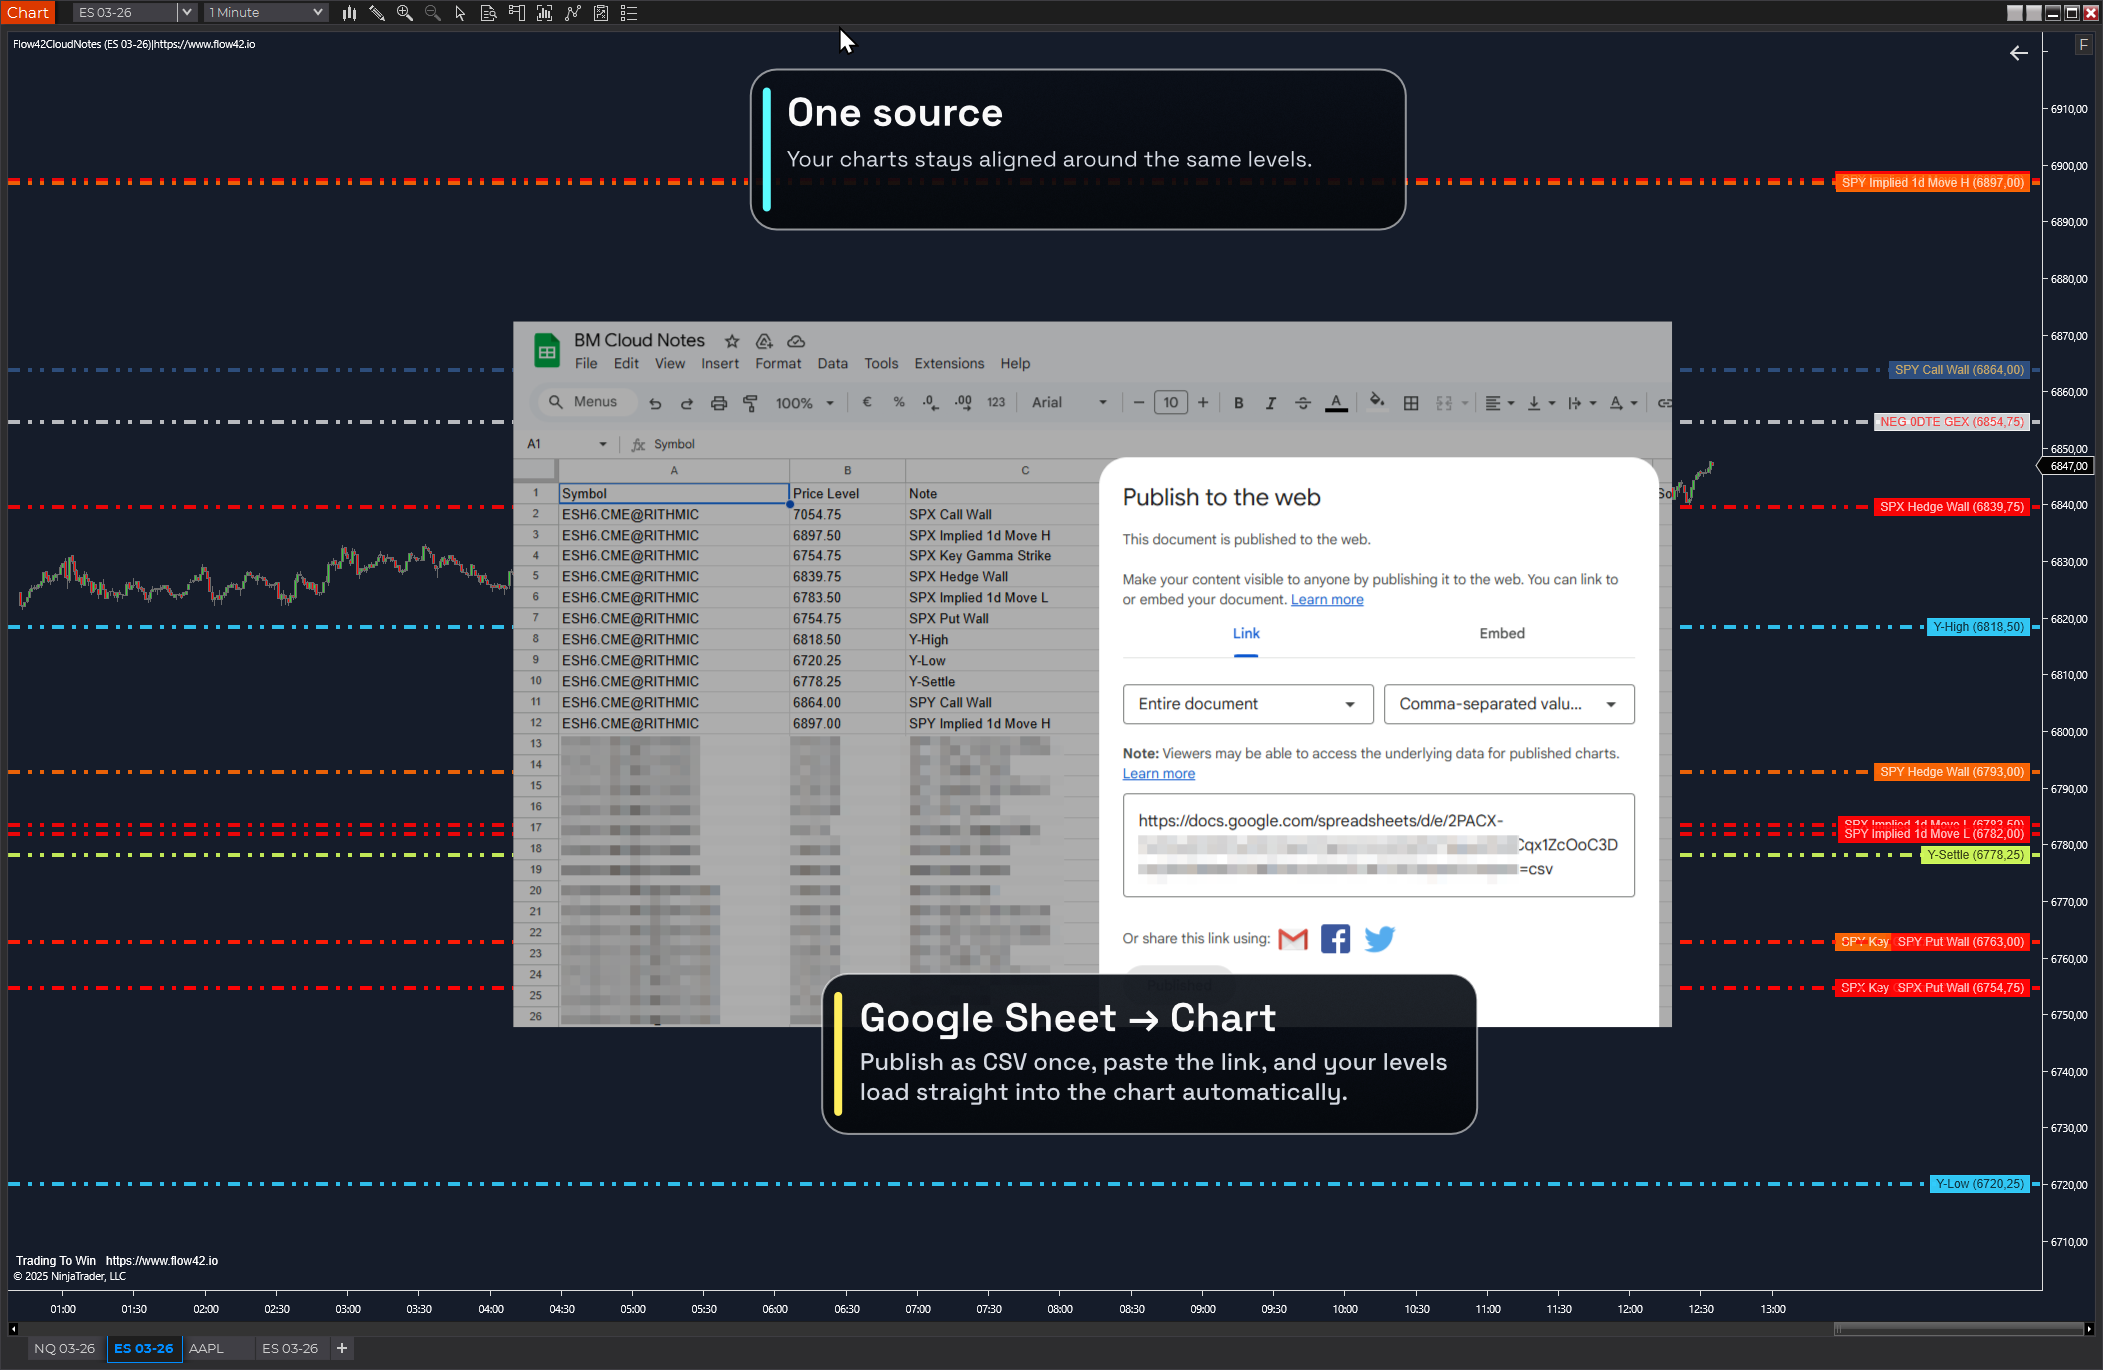Screen dimensions: 2103x1370
Task: Select cell '7054.75' in the Price Level column
Action: coord(846,515)
